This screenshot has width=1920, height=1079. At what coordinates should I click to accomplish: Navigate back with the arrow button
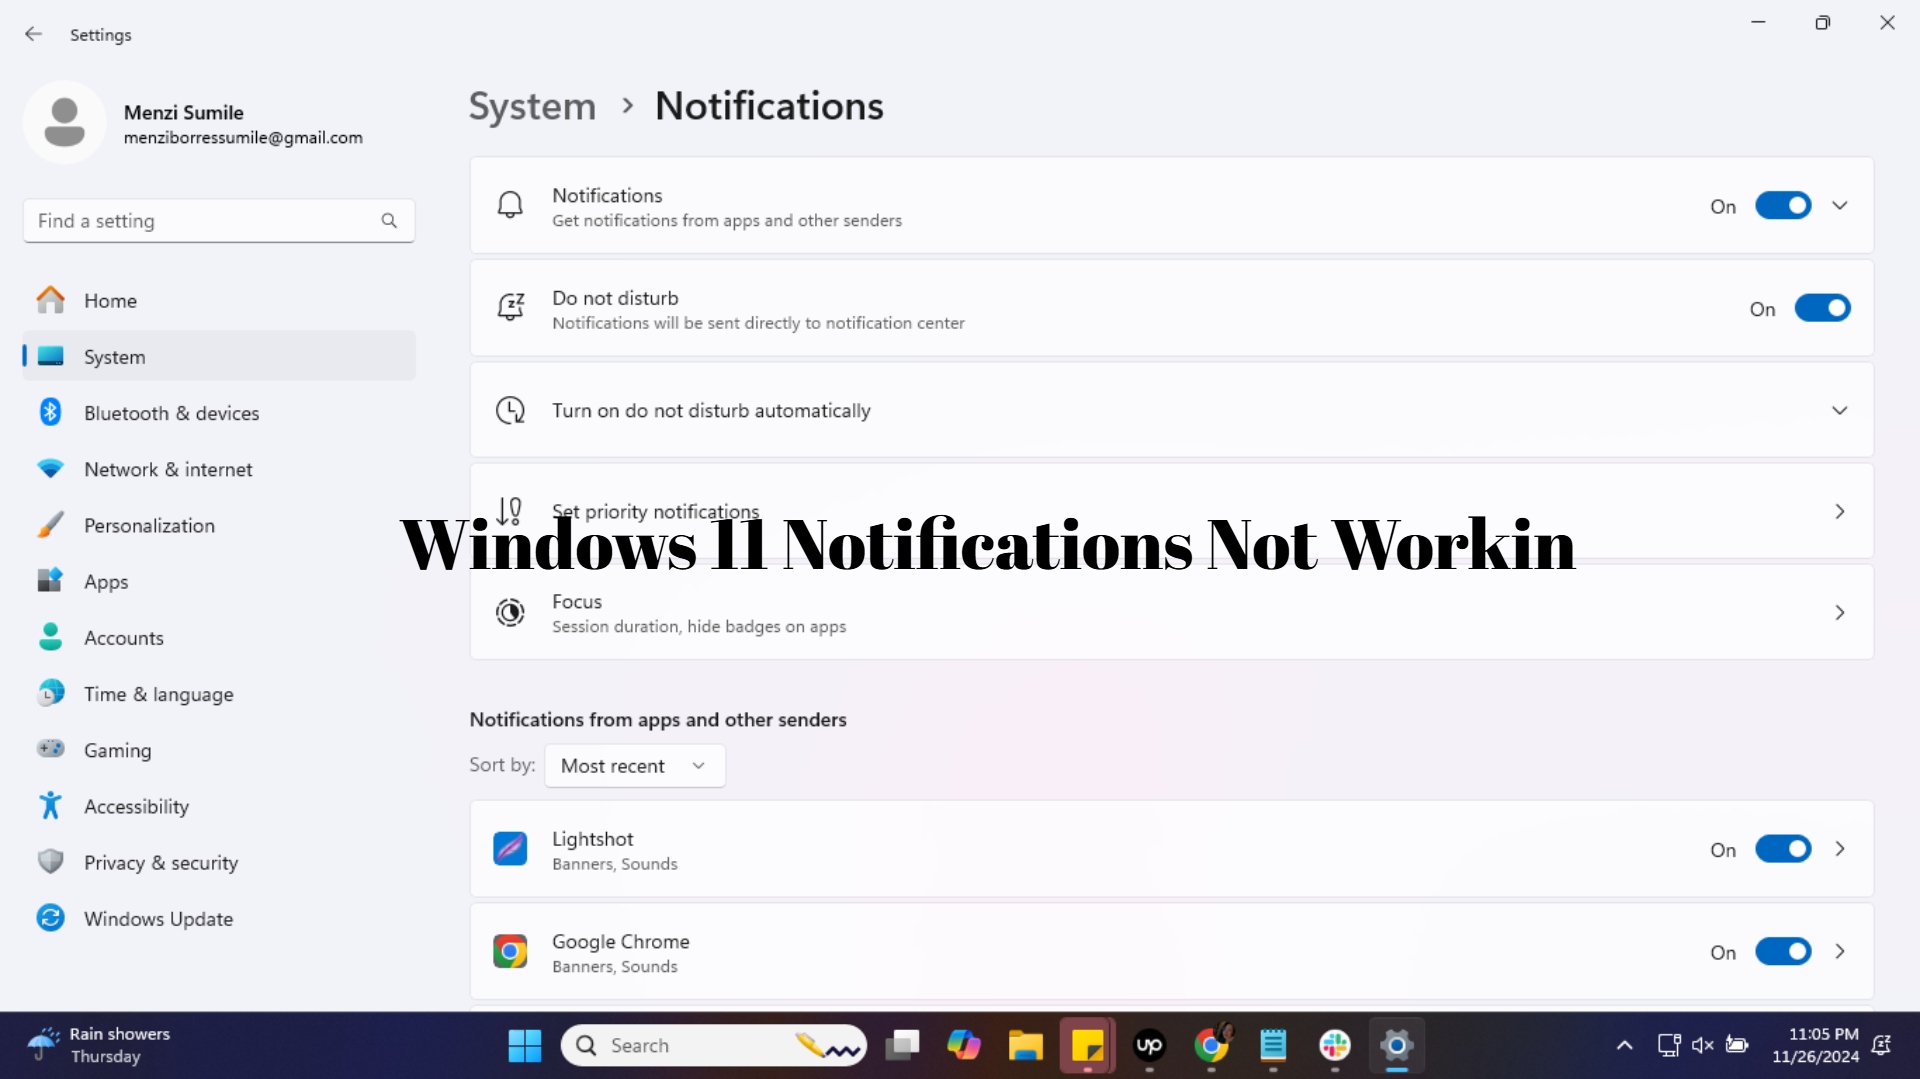point(33,33)
